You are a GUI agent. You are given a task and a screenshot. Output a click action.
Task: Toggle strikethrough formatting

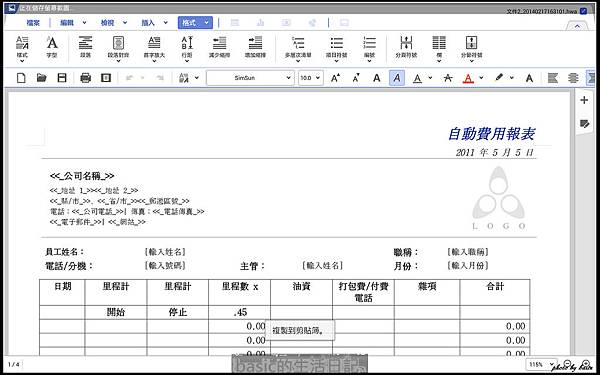(447, 78)
